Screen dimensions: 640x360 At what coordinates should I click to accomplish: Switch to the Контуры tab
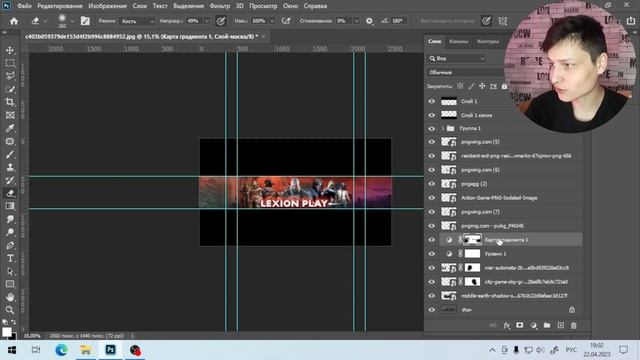pyautogui.click(x=488, y=42)
